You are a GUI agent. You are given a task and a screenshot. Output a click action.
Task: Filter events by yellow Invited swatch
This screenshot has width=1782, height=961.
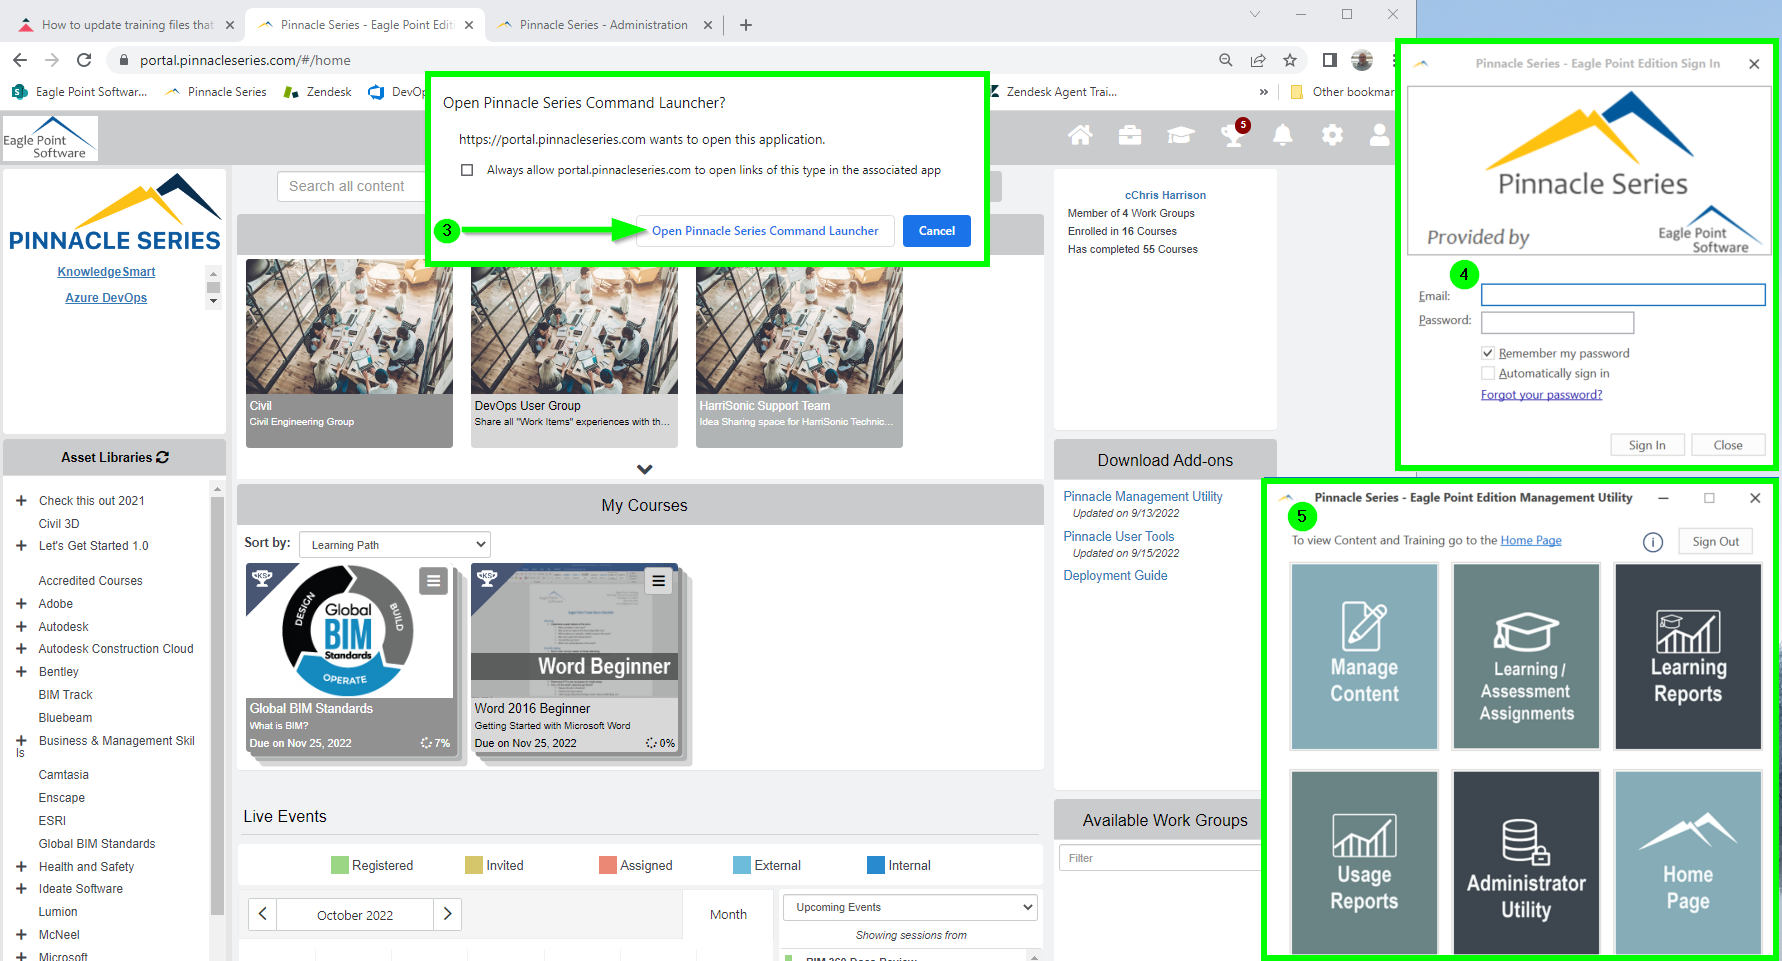click(x=474, y=865)
